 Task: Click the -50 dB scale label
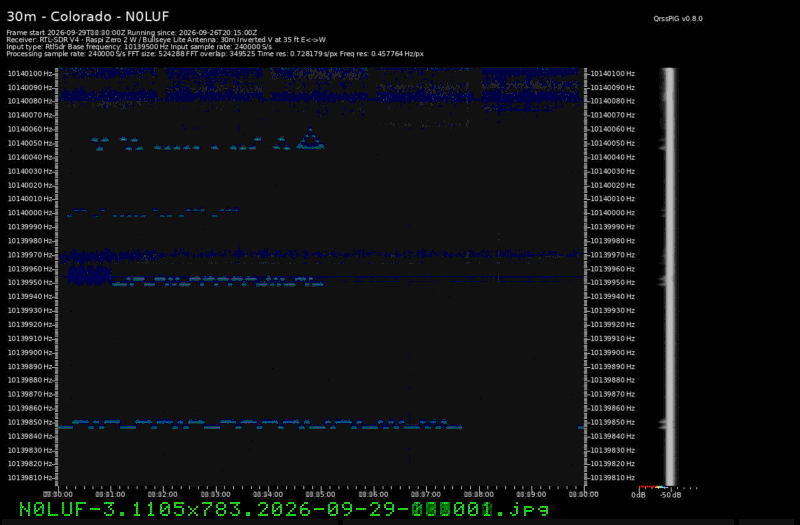pos(670,495)
